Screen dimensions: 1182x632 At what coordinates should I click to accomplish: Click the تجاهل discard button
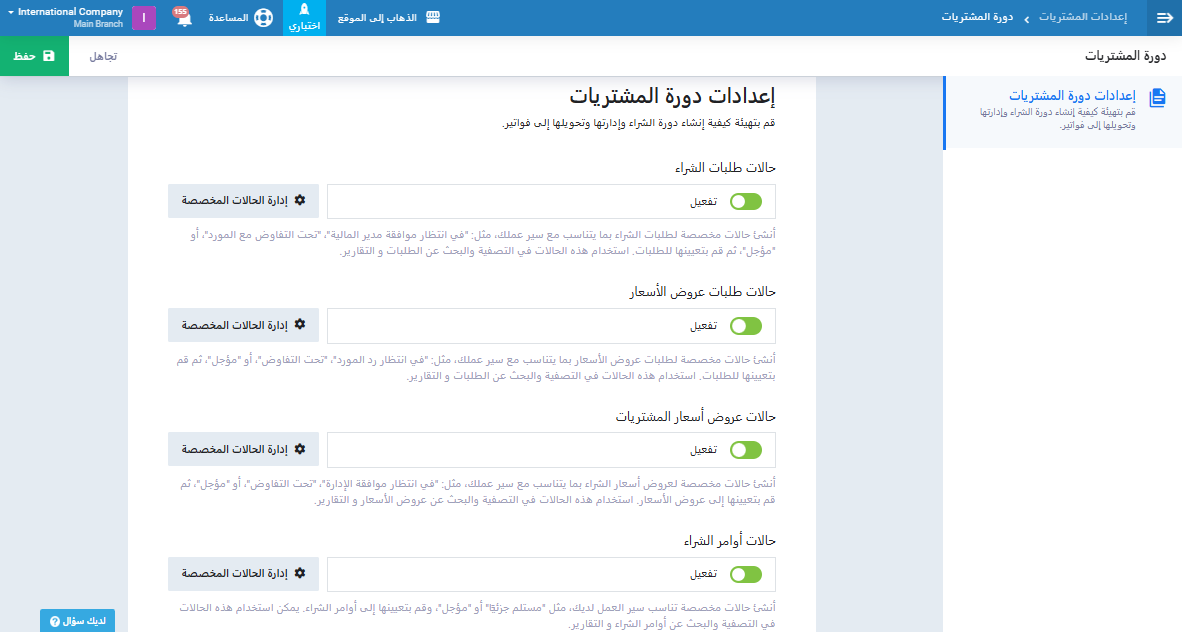(x=103, y=56)
